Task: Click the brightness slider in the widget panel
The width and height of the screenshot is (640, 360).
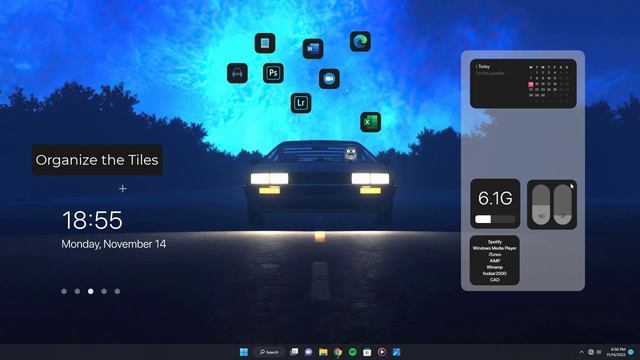Action: (x=562, y=204)
